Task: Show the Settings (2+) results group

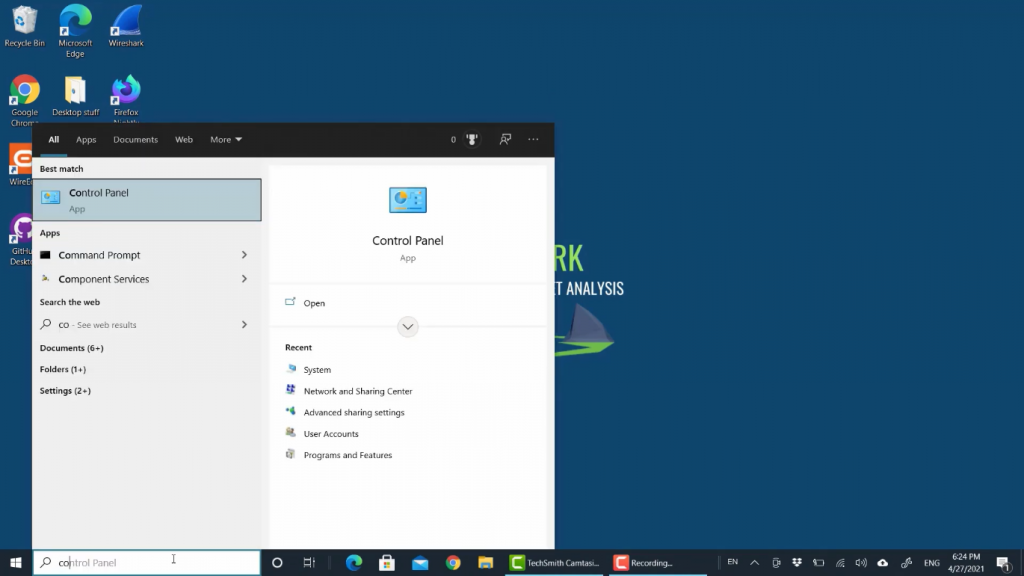Action: click(65, 391)
